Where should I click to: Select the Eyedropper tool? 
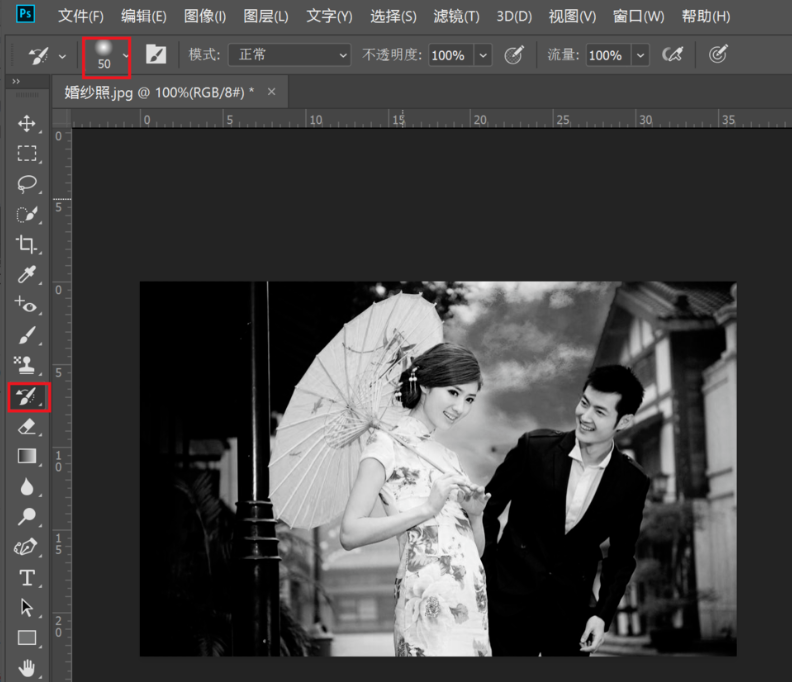27,274
